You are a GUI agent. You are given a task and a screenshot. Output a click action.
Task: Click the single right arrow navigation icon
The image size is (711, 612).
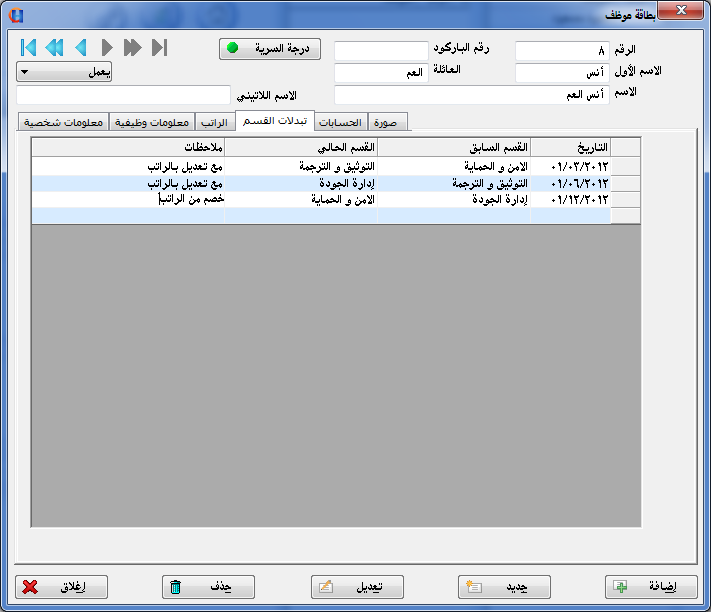click(107, 48)
